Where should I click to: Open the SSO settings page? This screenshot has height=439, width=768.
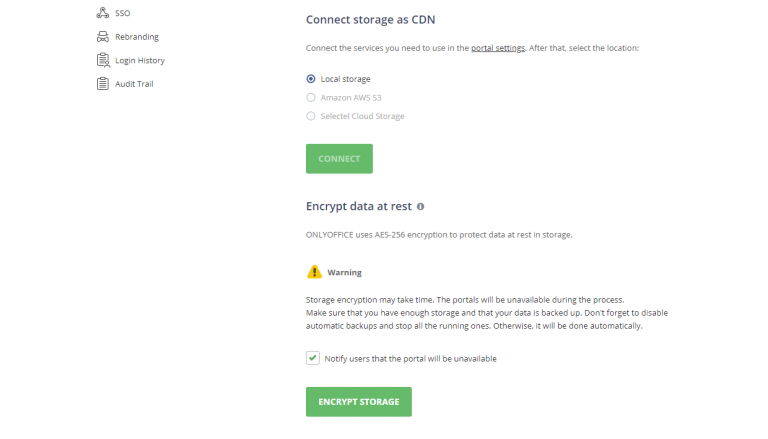pos(122,13)
